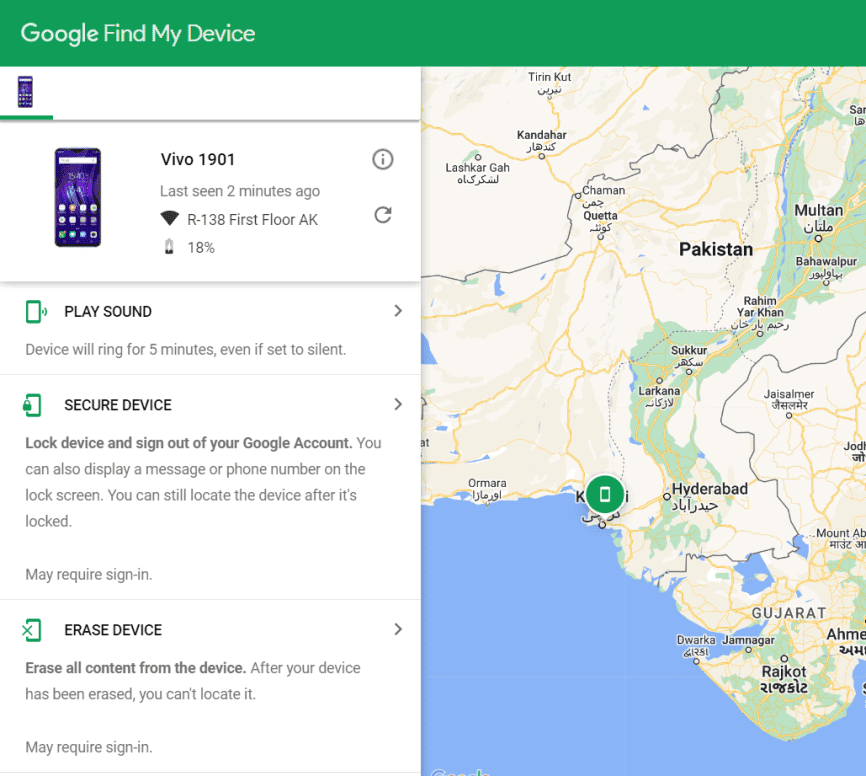866x776 pixels.
Task: Select the Vivo device tab thumbnail
Action: [25, 92]
